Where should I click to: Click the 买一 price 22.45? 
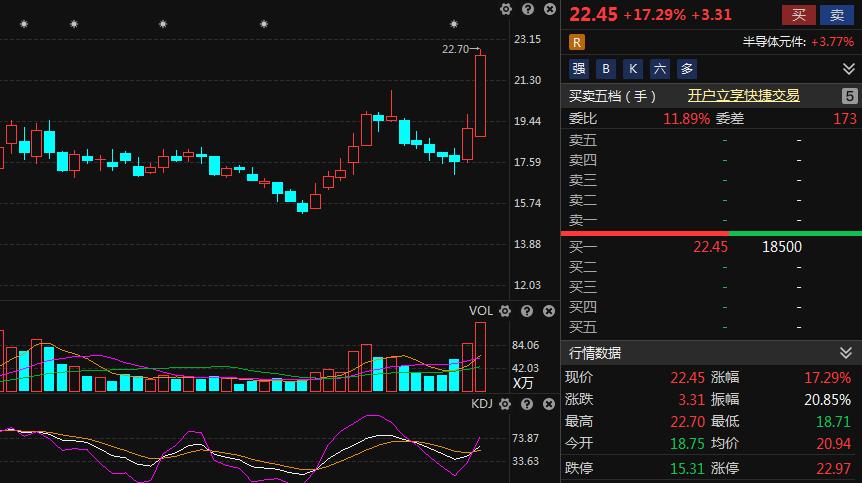(x=710, y=247)
